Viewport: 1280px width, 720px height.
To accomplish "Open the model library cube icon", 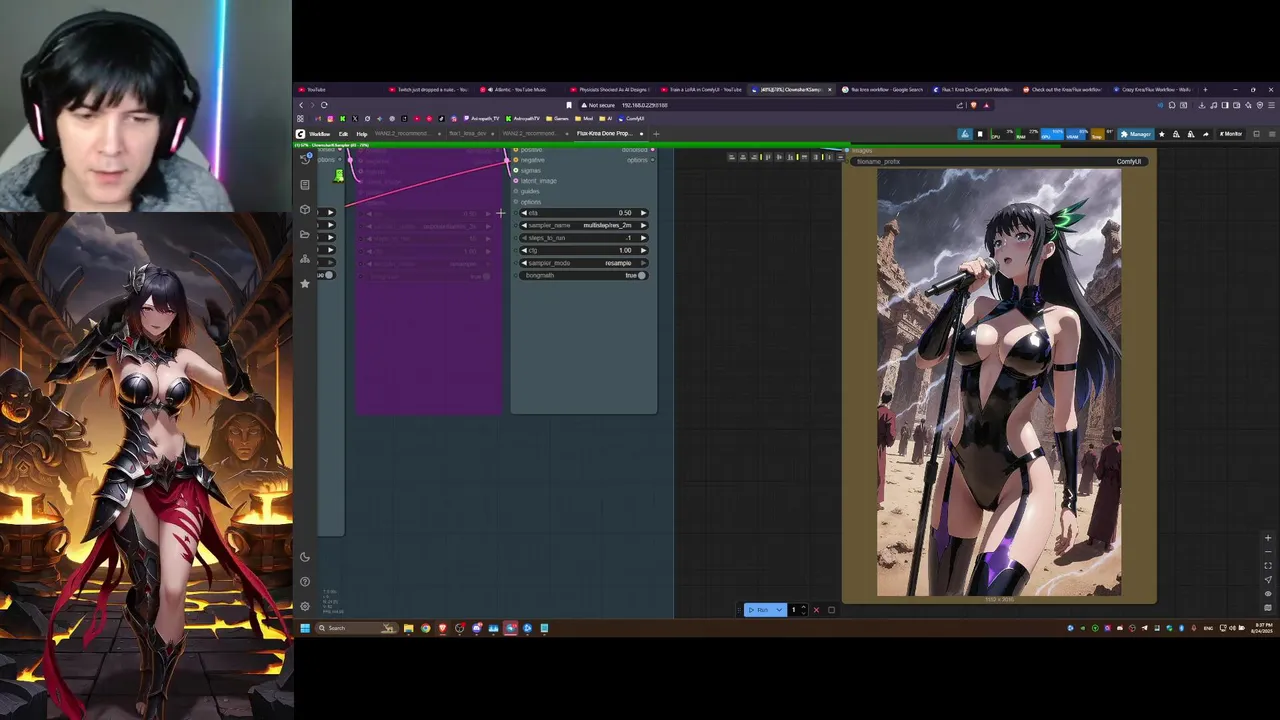I will [305, 209].
